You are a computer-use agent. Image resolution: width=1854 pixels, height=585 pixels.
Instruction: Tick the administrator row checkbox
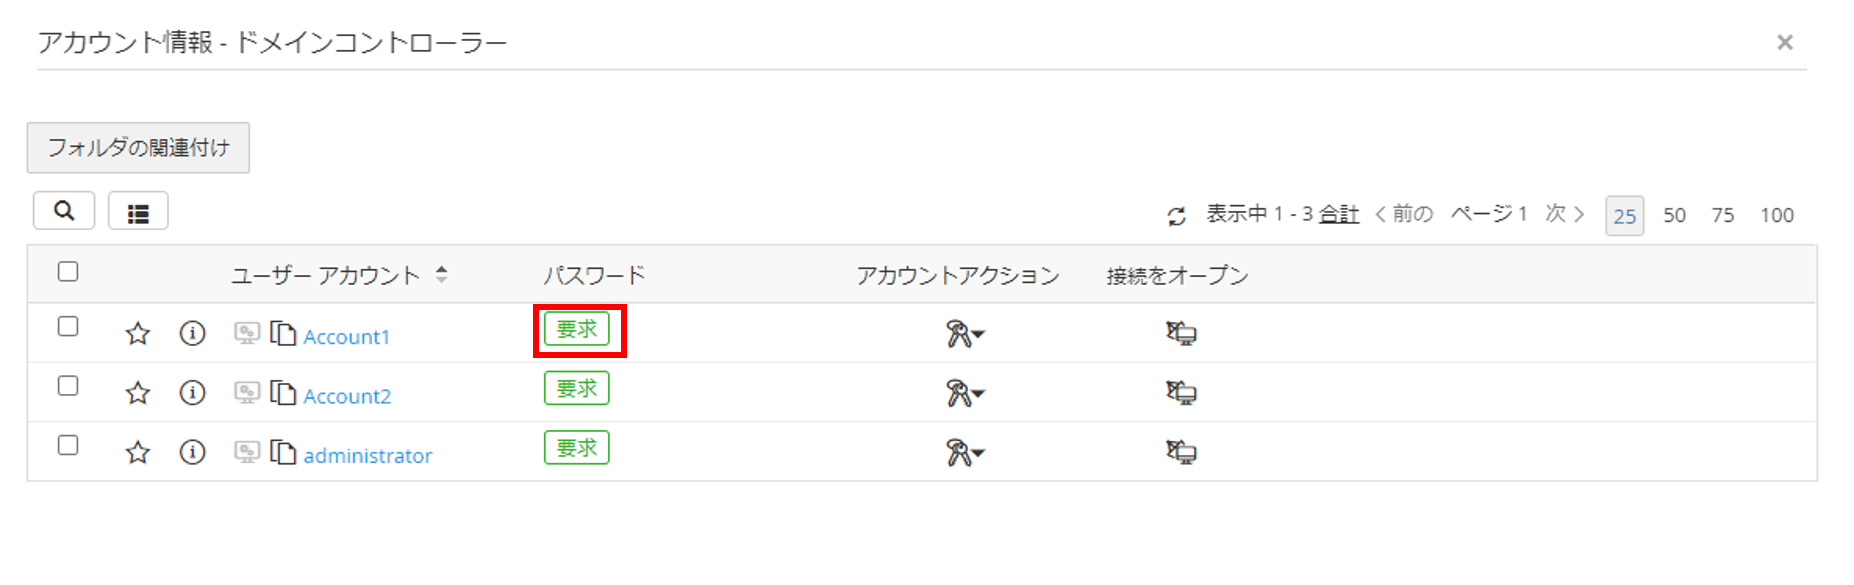pyautogui.click(x=68, y=445)
